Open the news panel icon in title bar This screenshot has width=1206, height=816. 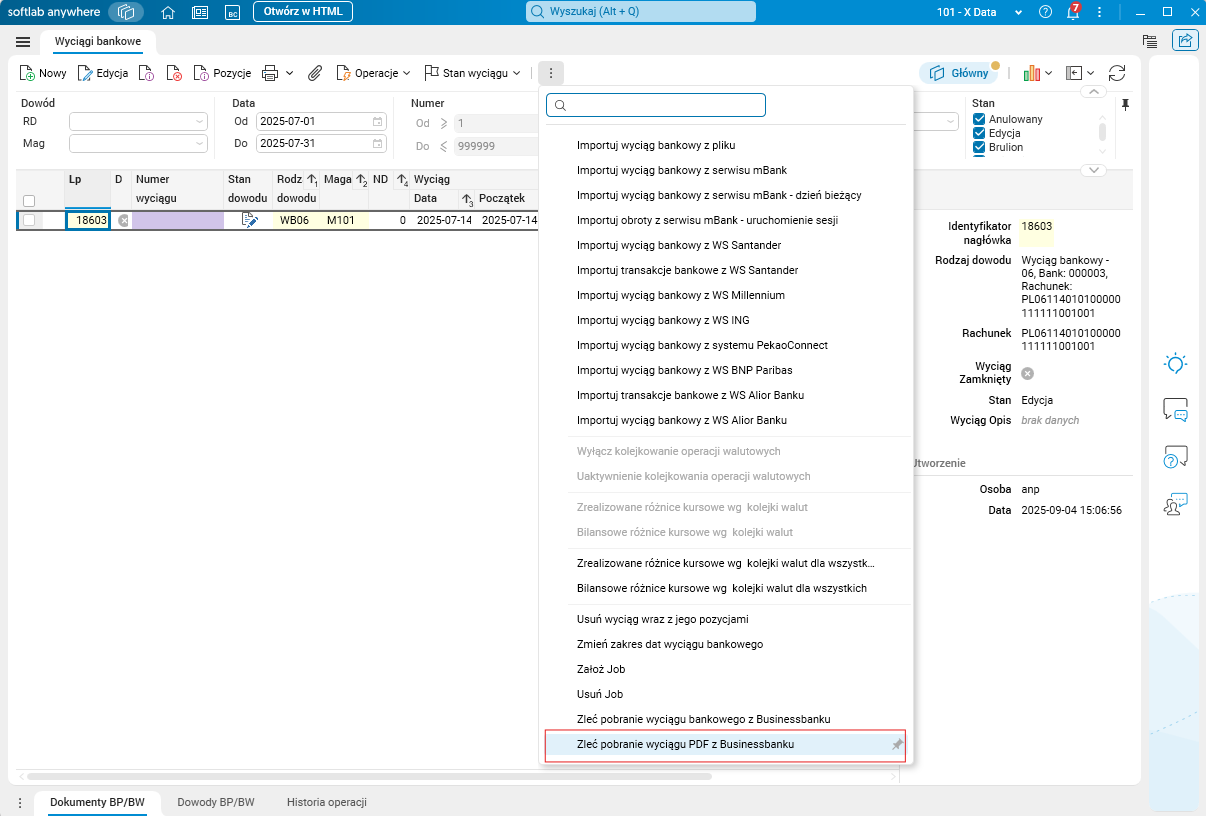[x=200, y=12]
